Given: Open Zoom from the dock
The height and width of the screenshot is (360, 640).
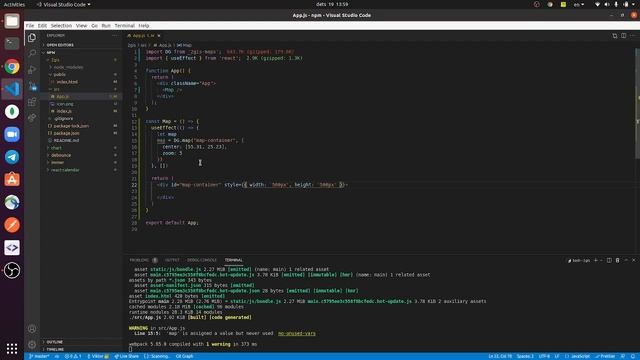Looking at the screenshot, I should [x=12, y=134].
